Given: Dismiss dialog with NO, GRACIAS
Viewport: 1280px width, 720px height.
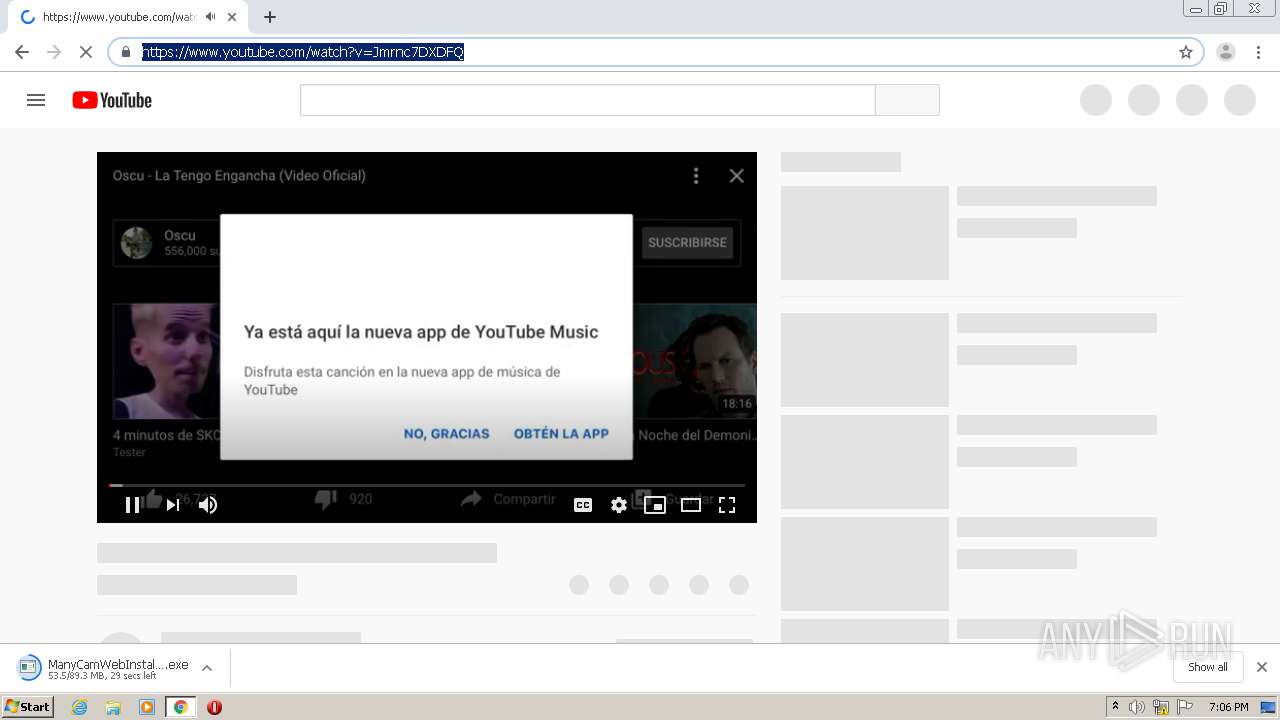Looking at the screenshot, I should [446, 434].
